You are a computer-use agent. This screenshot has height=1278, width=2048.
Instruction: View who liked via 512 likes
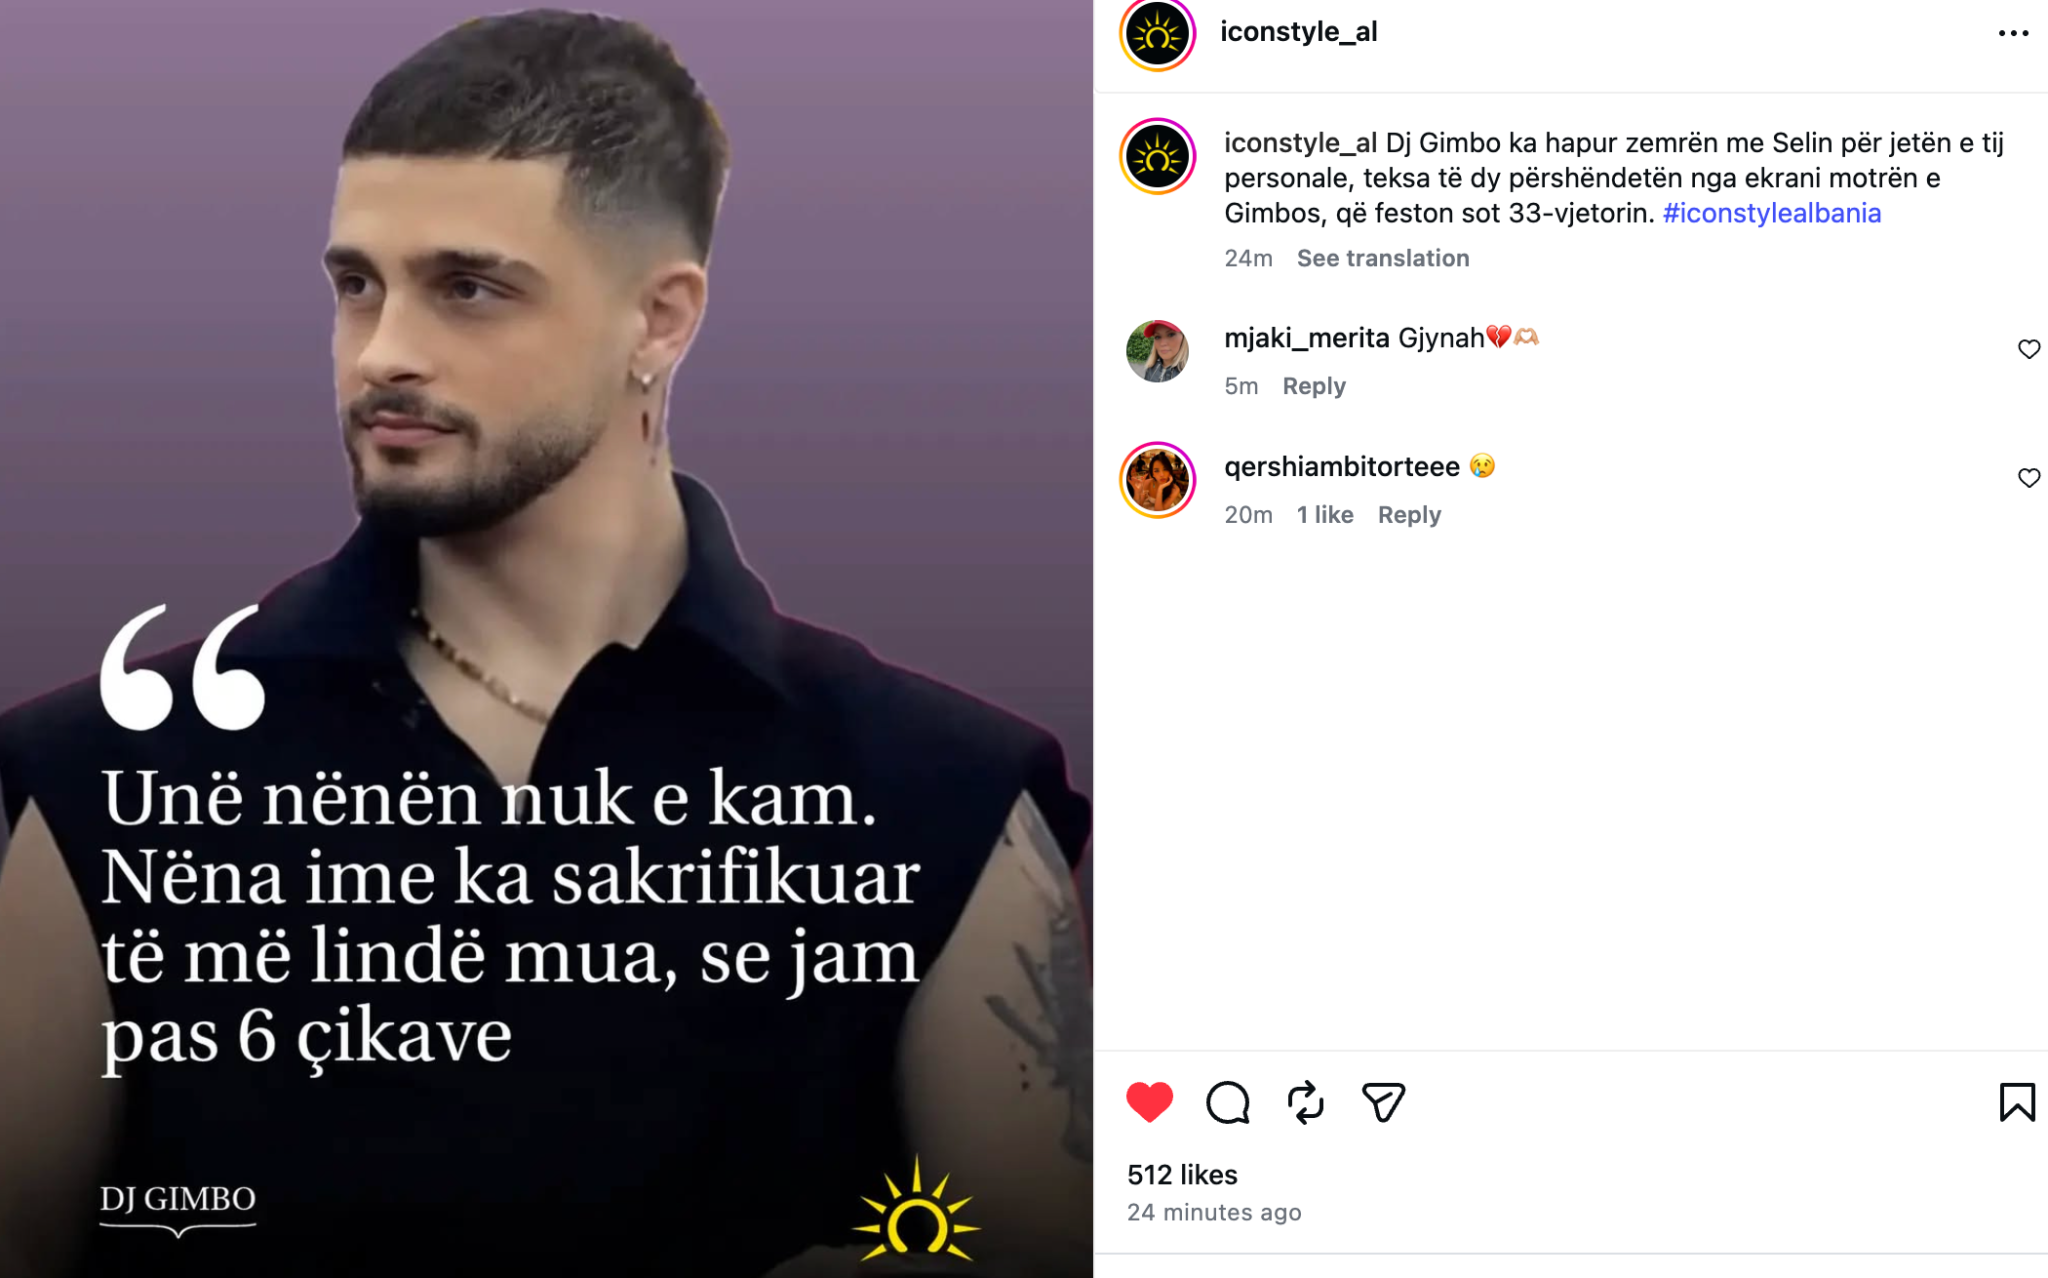(x=1182, y=1175)
